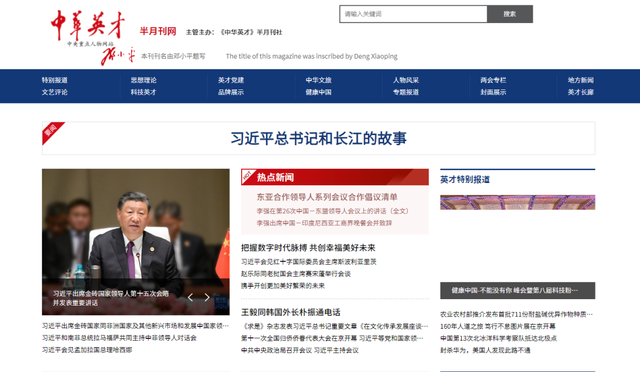This screenshot has width=640, height=372.
Task: Open the 特别报道 nav section
Action: (55, 80)
